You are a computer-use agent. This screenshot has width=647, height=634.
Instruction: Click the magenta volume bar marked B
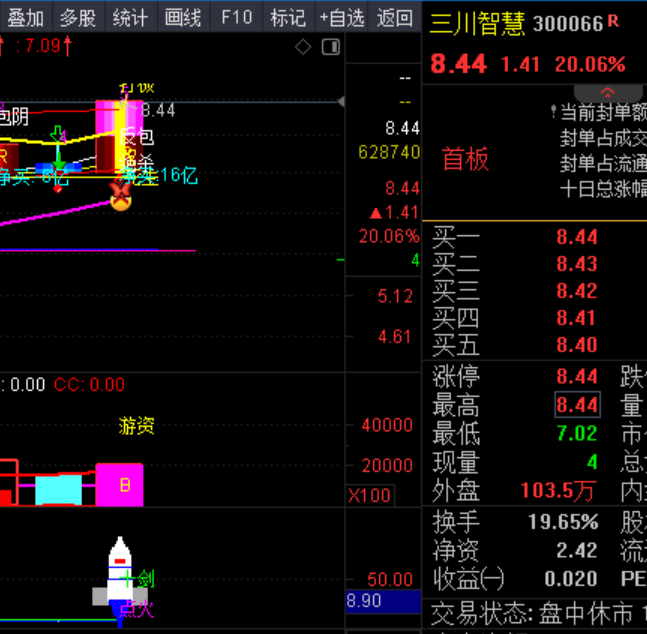pyautogui.click(x=120, y=485)
